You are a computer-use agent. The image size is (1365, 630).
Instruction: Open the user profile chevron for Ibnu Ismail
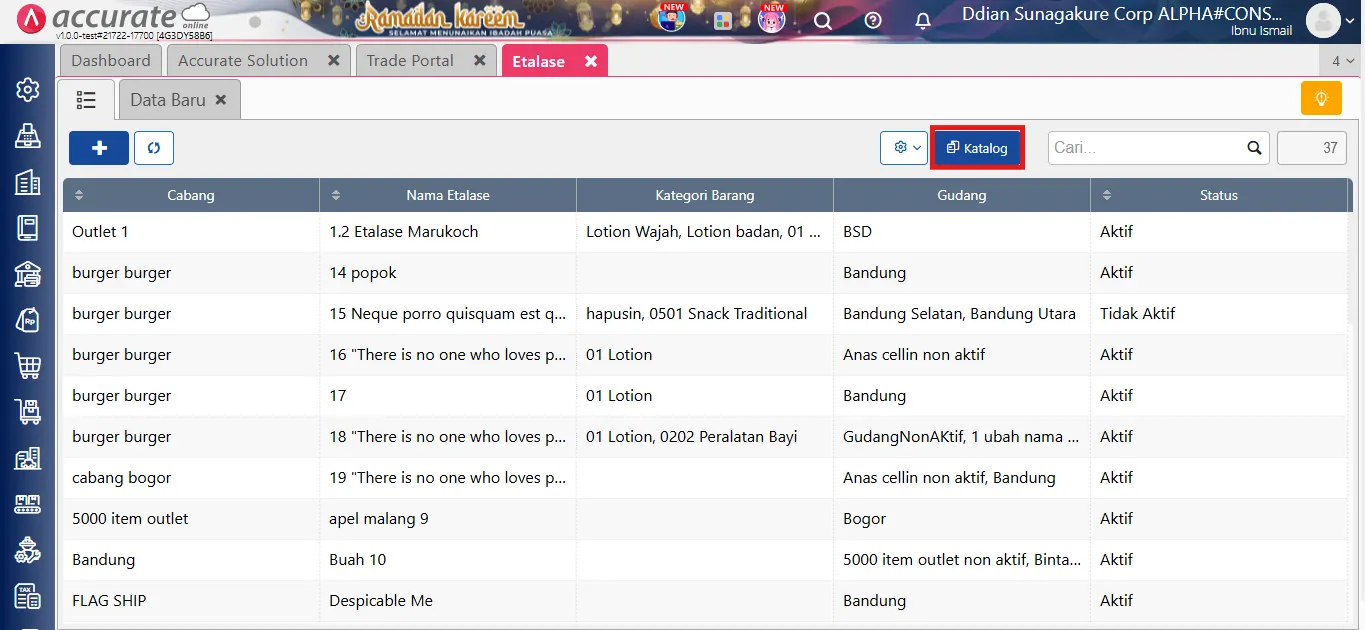[x=1349, y=20]
